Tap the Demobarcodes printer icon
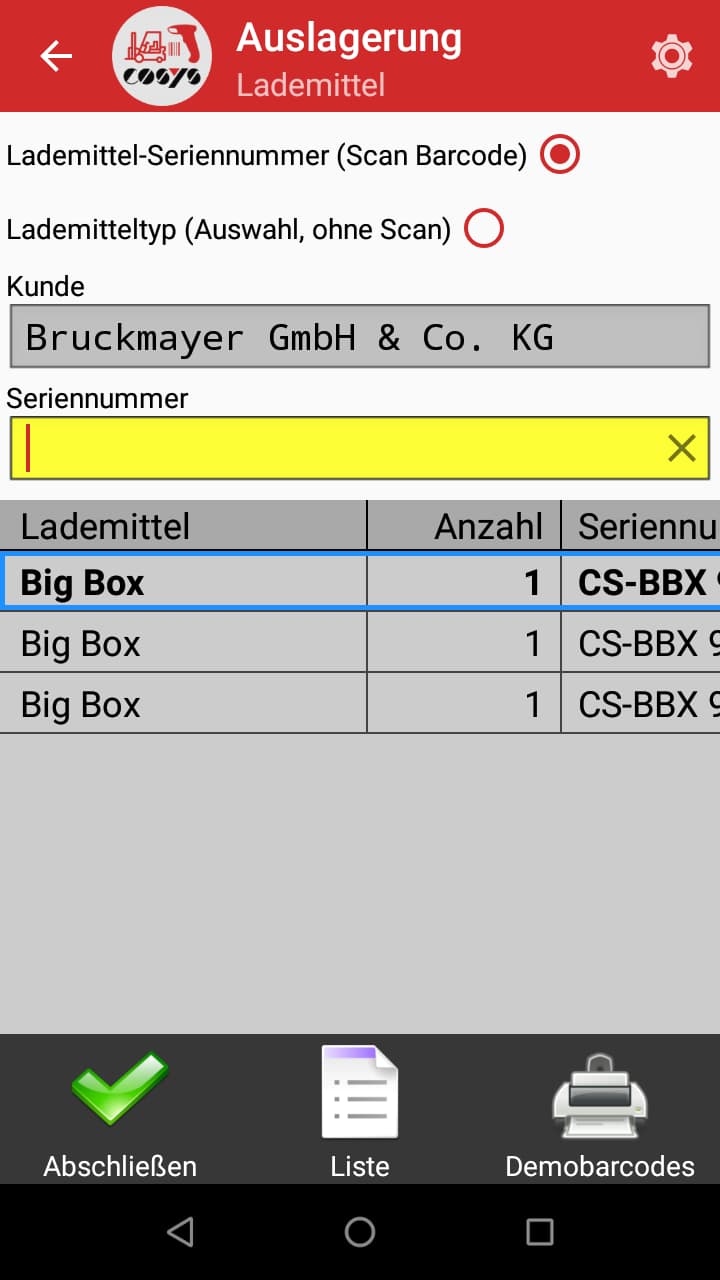 pyautogui.click(x=599, y=1090)
